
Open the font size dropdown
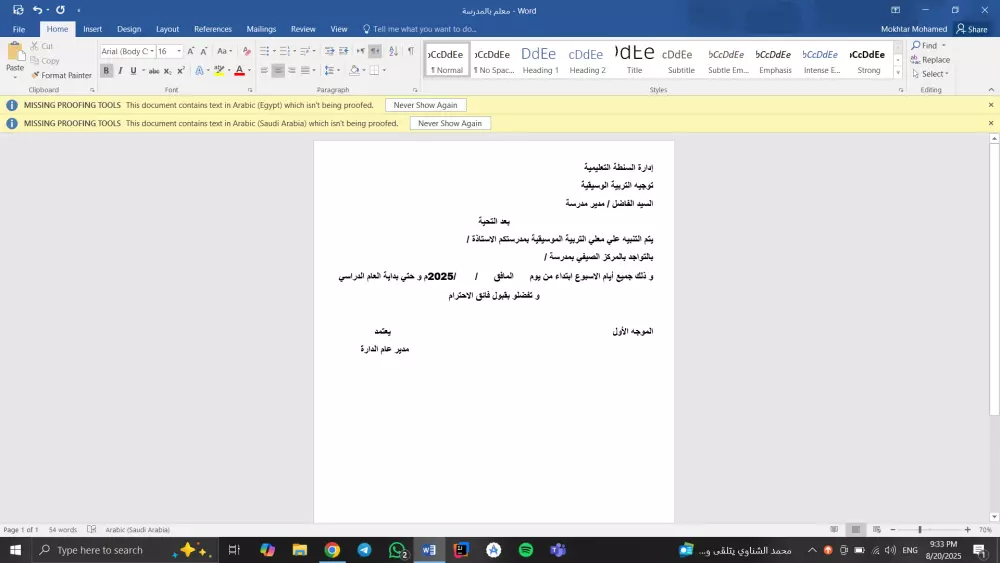(179, 51)
